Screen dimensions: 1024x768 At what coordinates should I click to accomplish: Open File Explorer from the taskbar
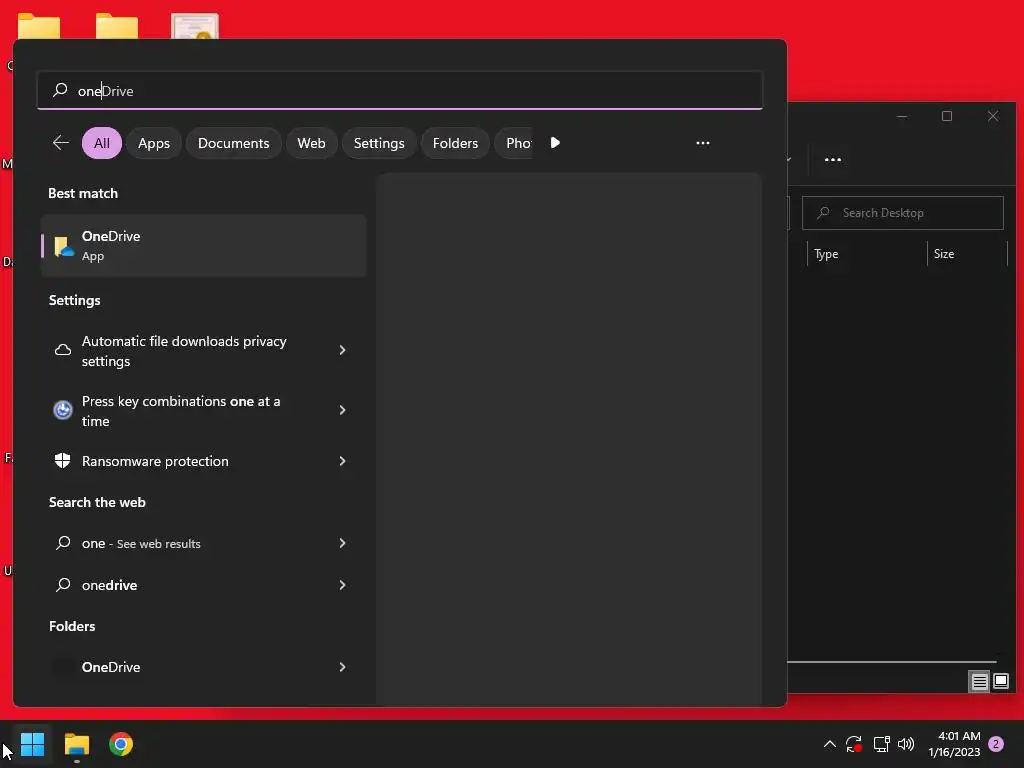76,744
